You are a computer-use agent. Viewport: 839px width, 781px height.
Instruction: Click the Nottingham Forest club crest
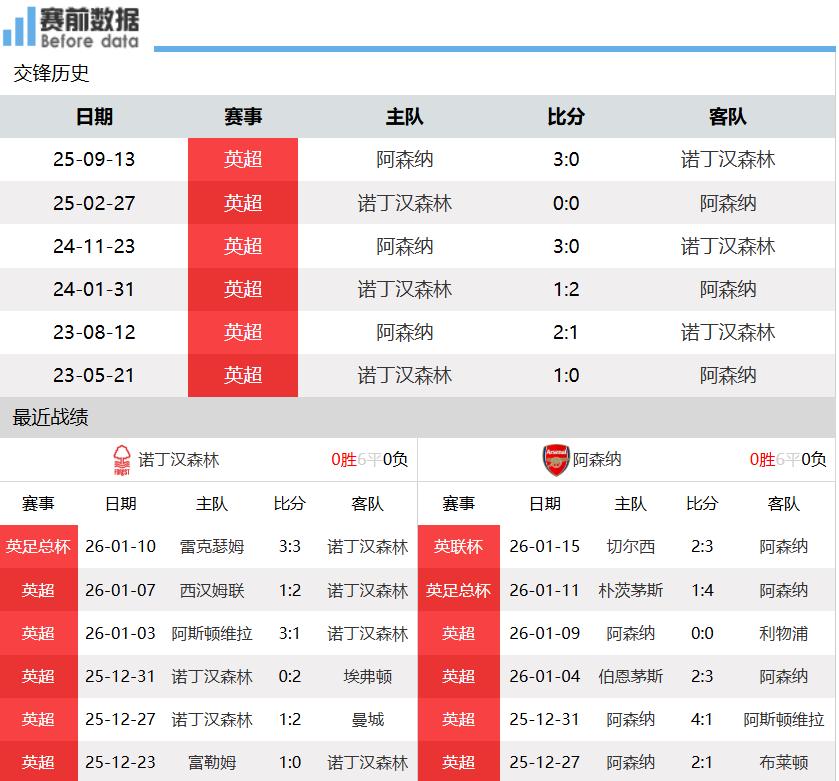click(122, 460)
